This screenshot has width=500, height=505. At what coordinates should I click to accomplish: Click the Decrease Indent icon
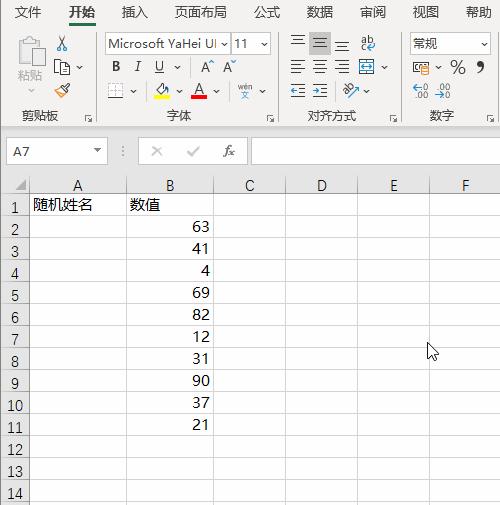pyautogui.click(x=298, y=91)
